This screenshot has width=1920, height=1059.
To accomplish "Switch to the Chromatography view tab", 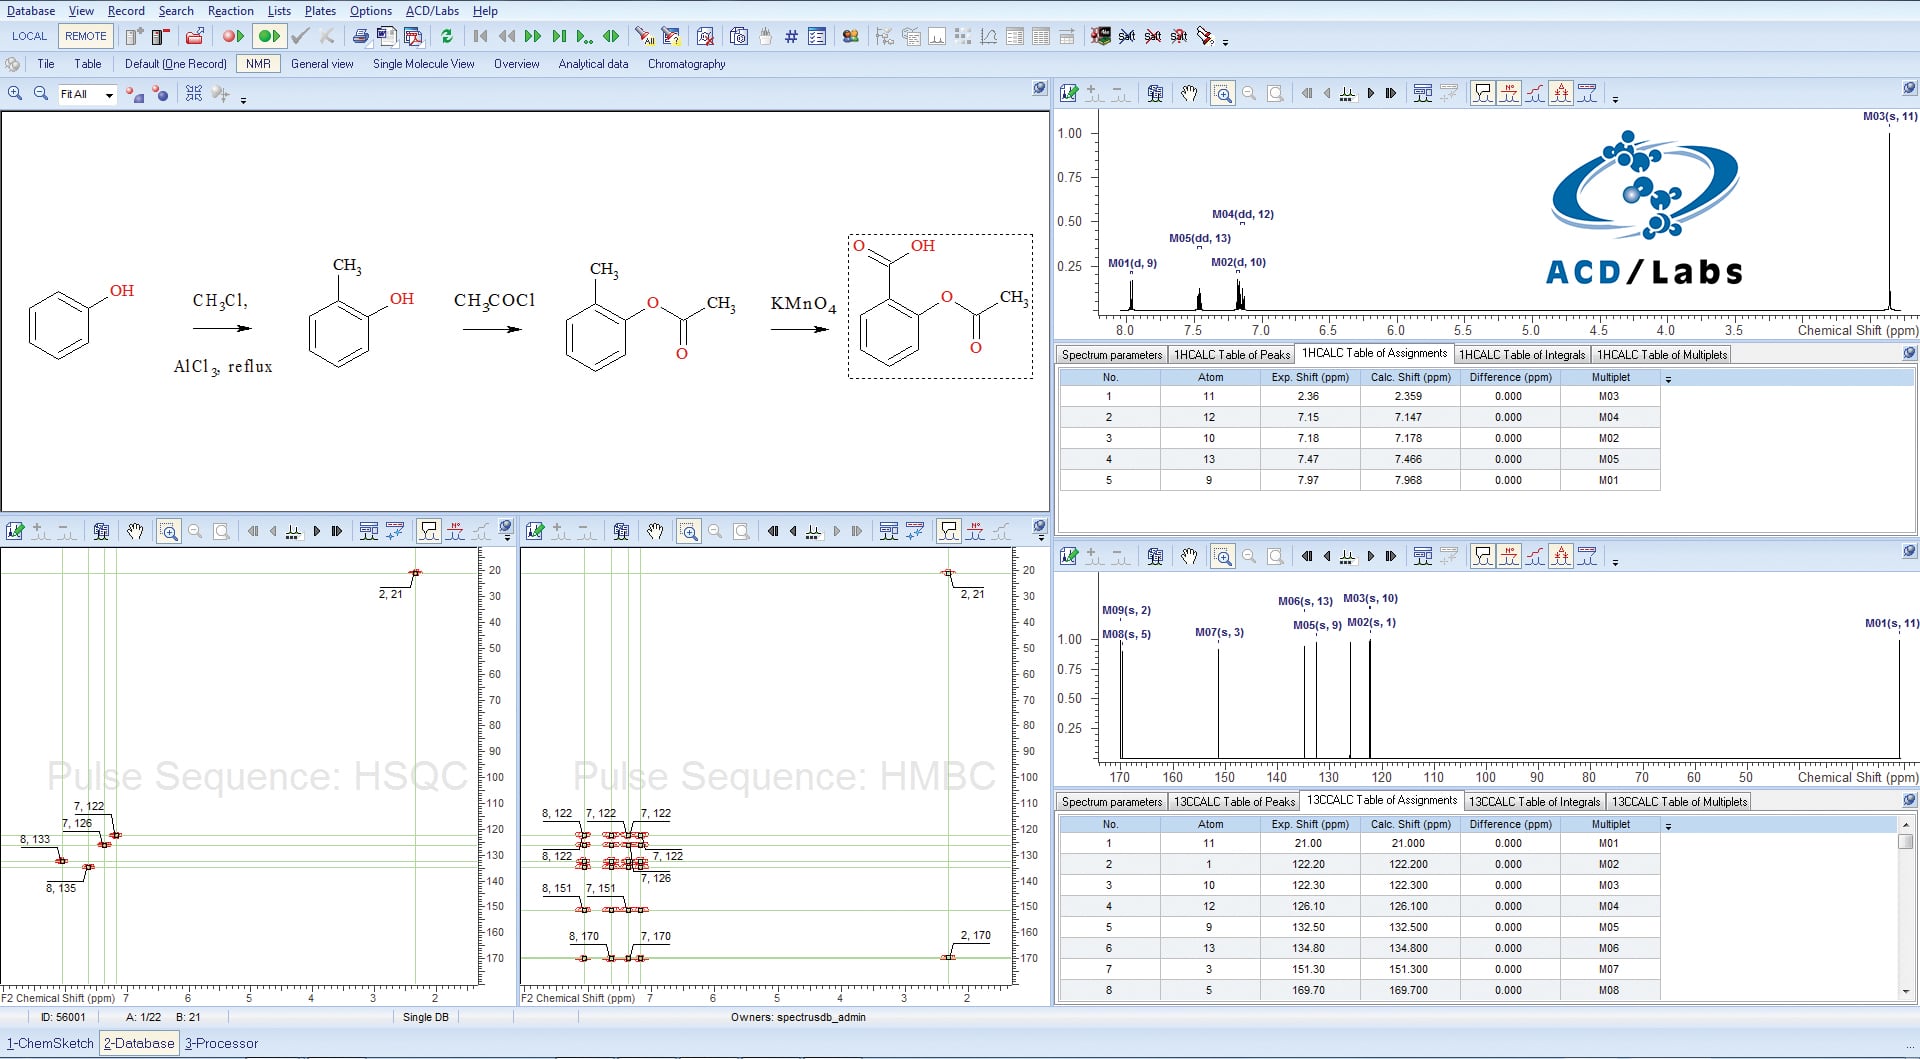I will click(686, 63).
